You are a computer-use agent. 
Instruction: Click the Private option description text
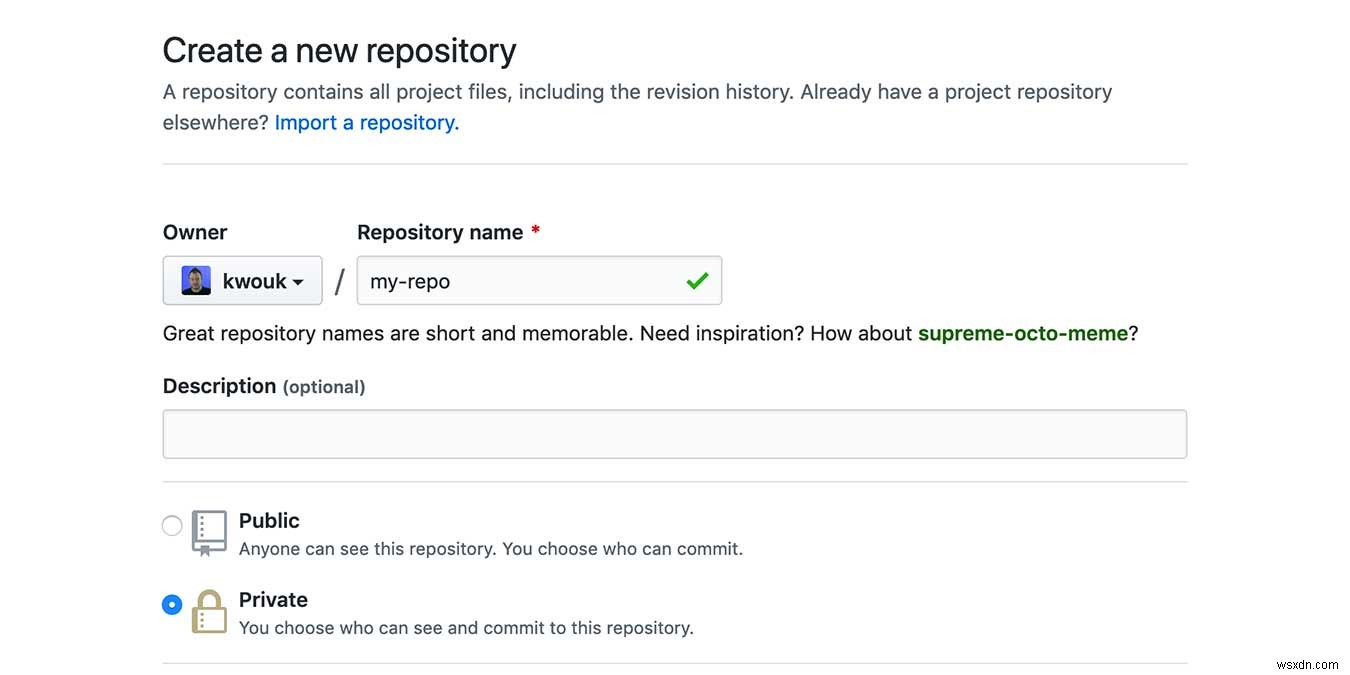466,627
